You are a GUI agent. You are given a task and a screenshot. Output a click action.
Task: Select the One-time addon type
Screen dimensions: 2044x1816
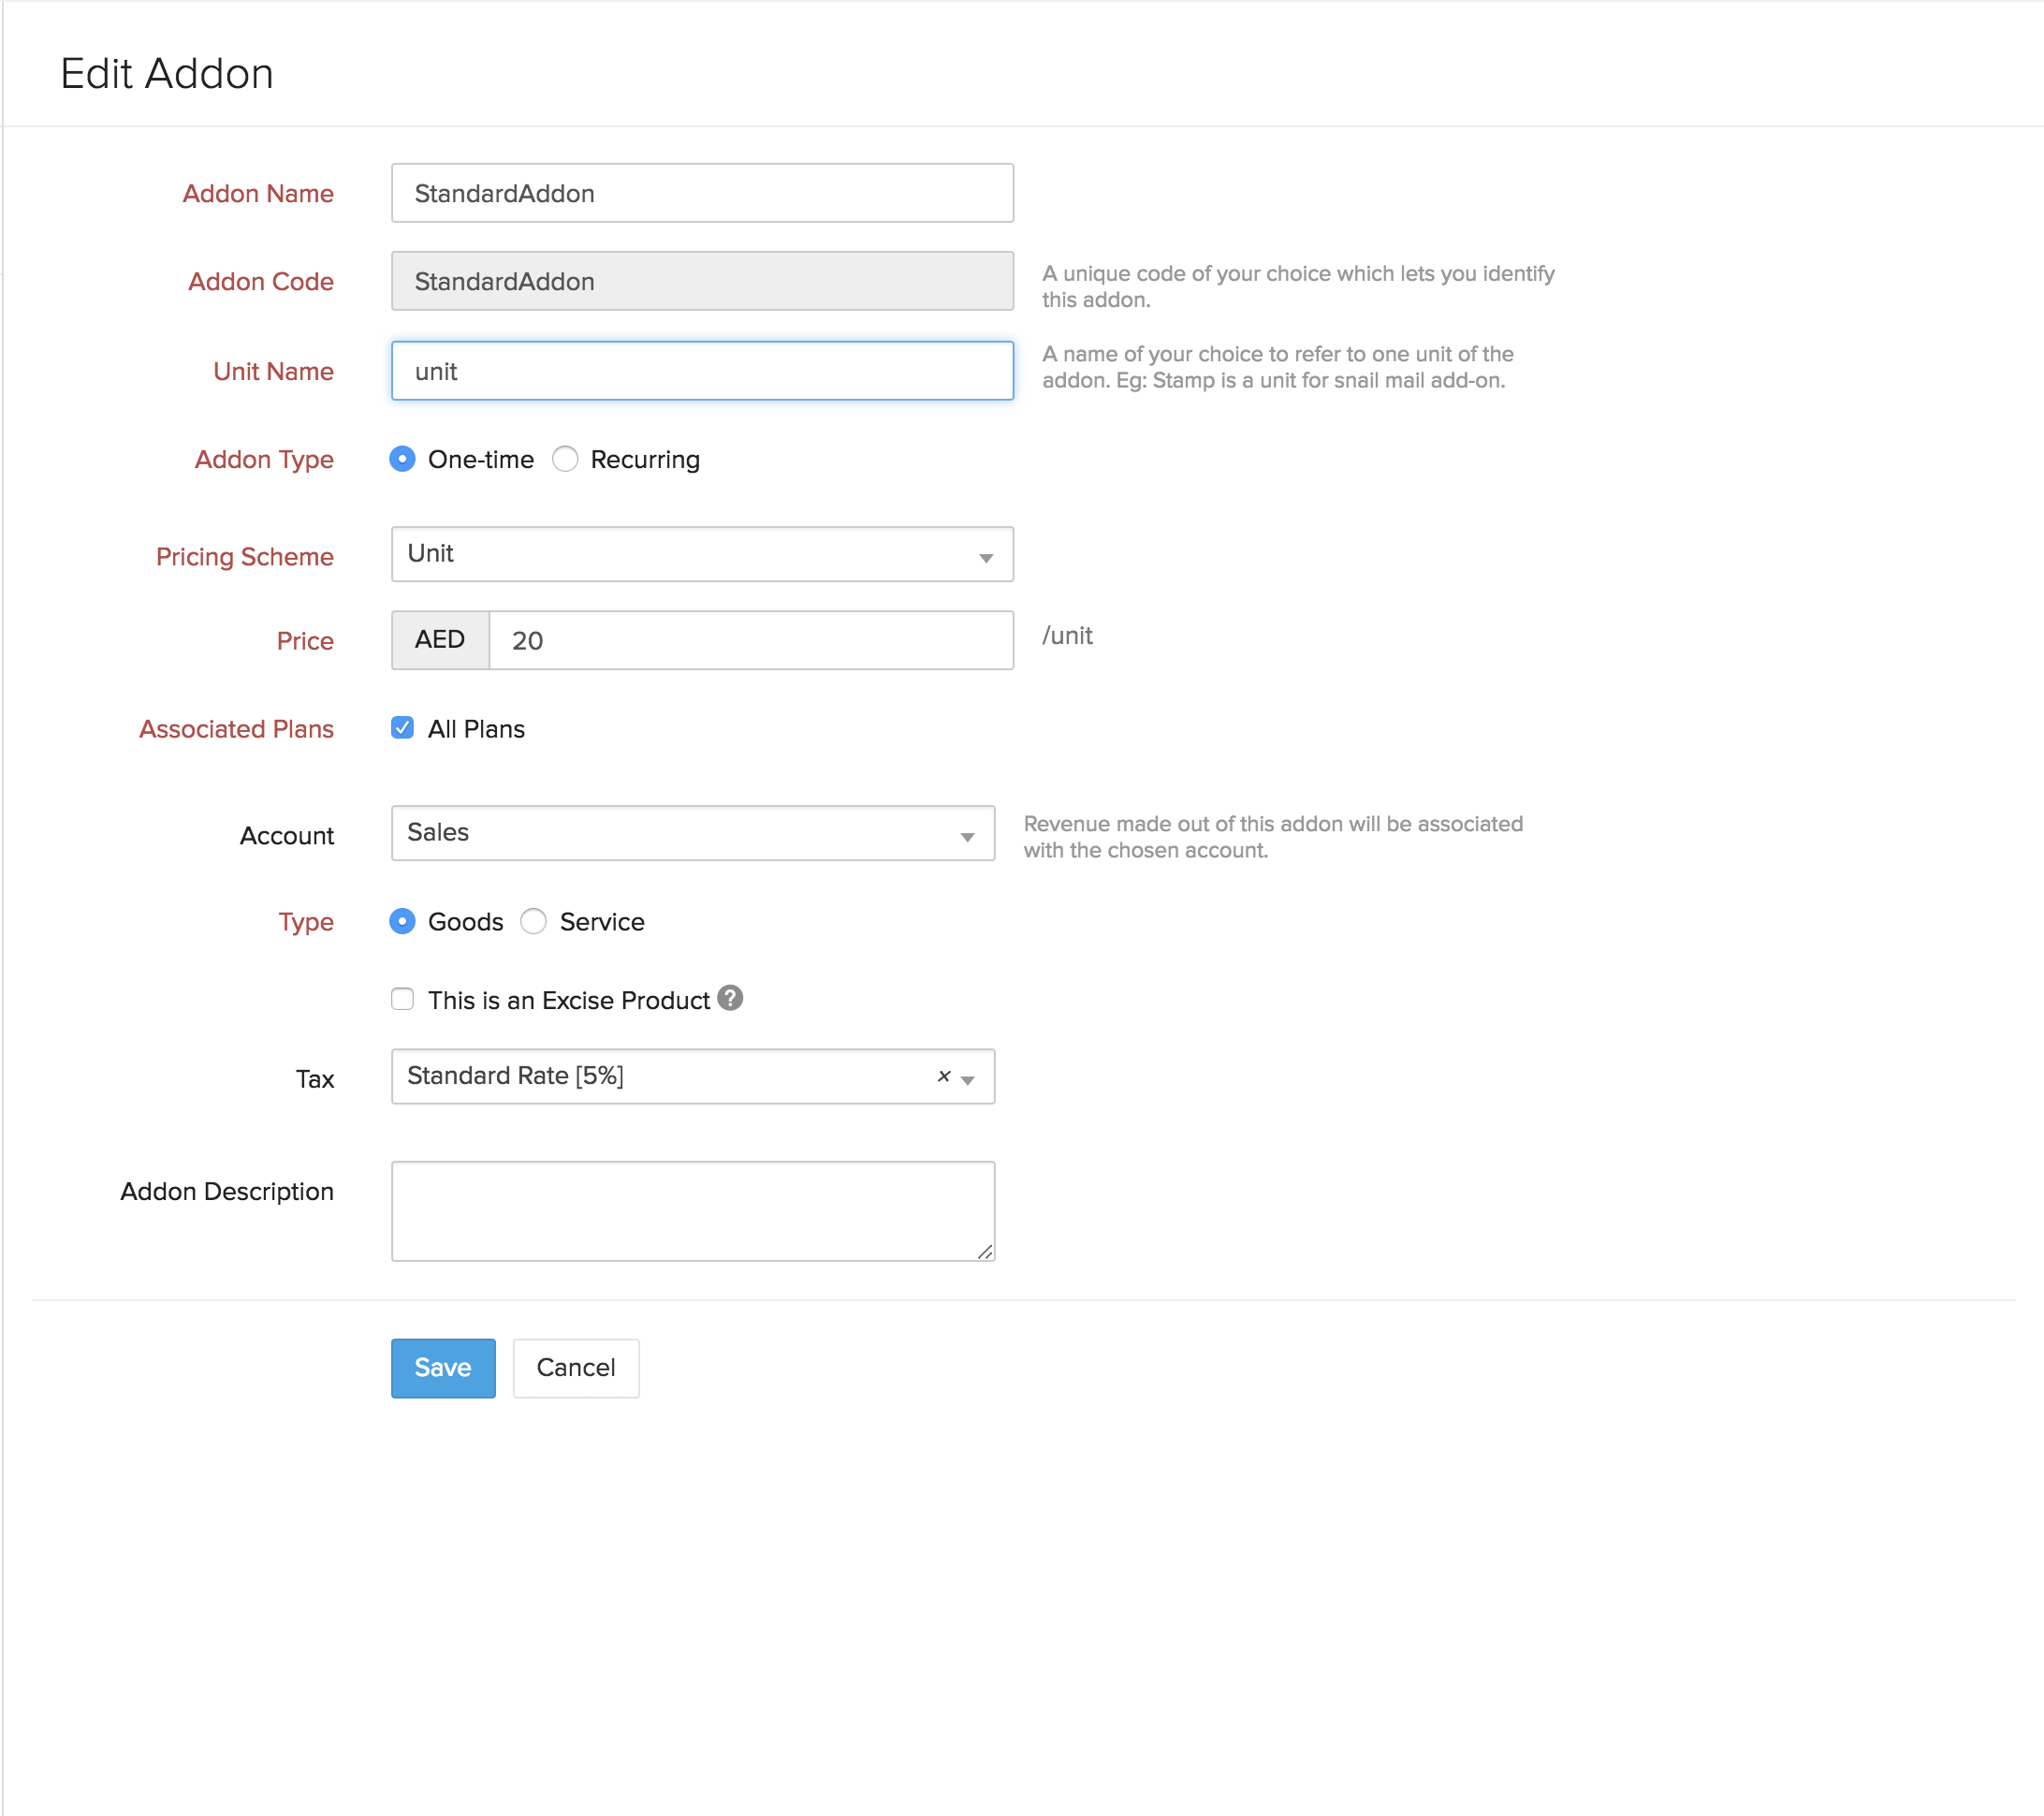point(402,459)
